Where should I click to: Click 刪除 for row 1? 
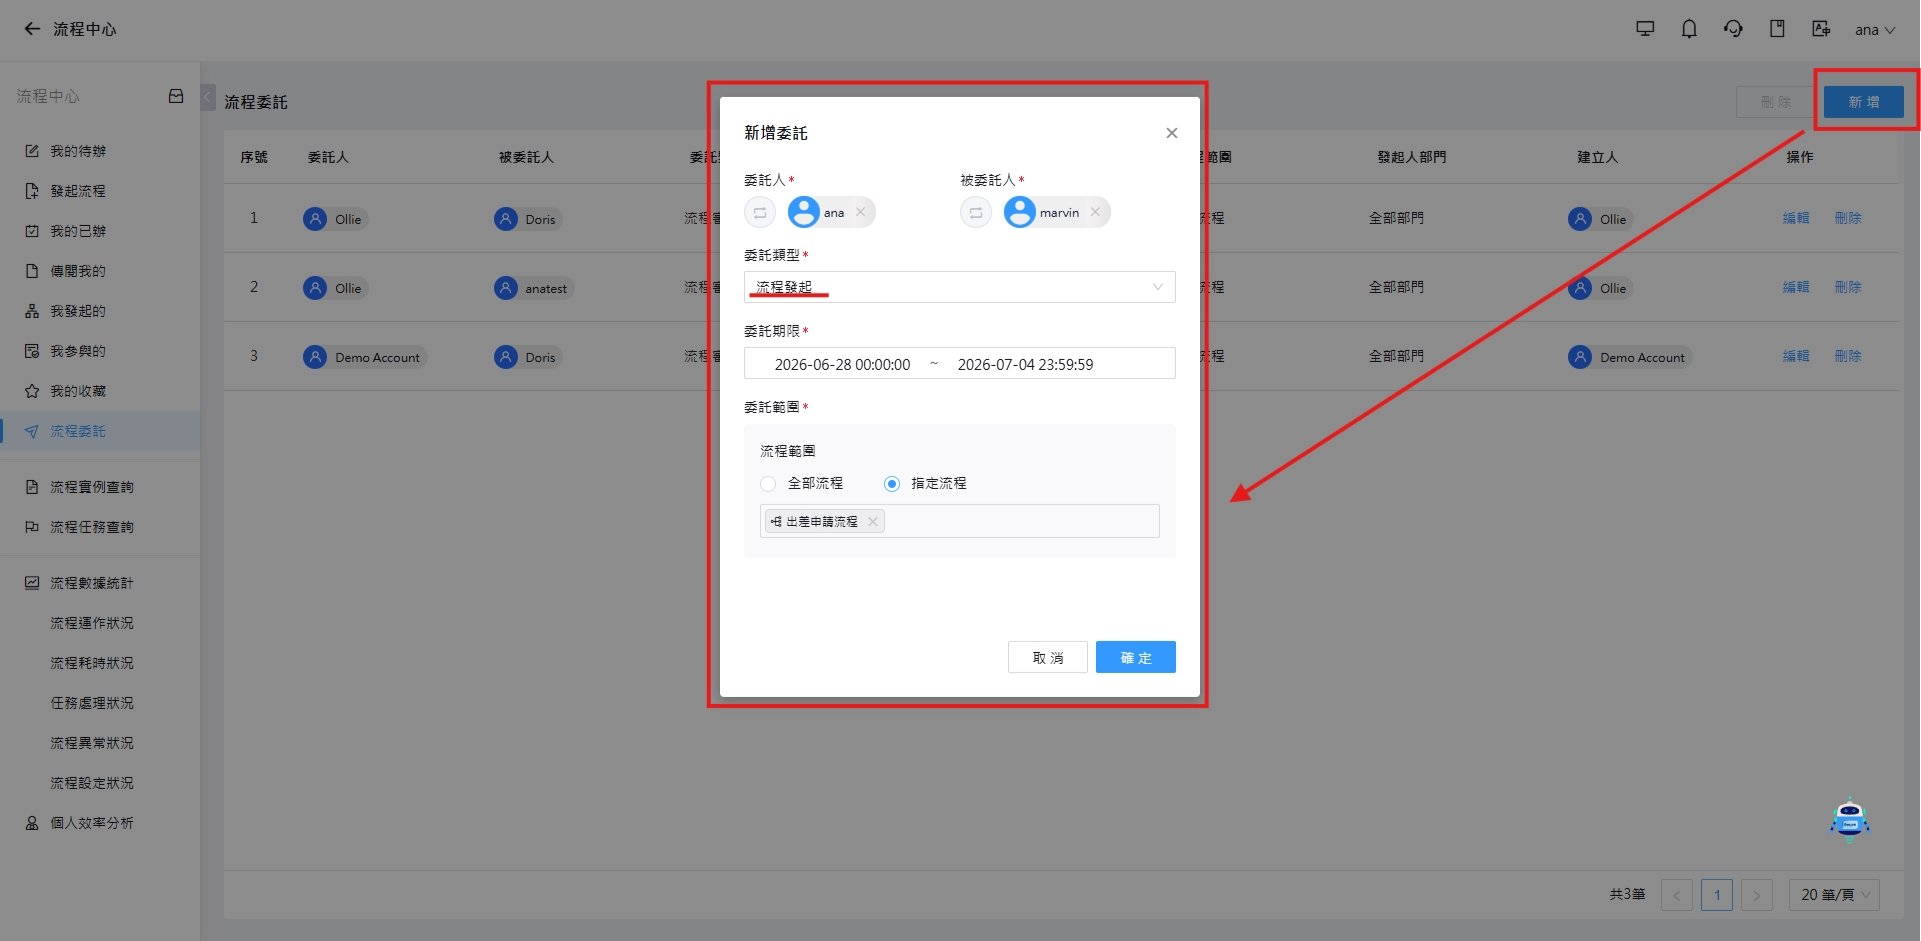pyautogui.click(x=1848, y=218)
